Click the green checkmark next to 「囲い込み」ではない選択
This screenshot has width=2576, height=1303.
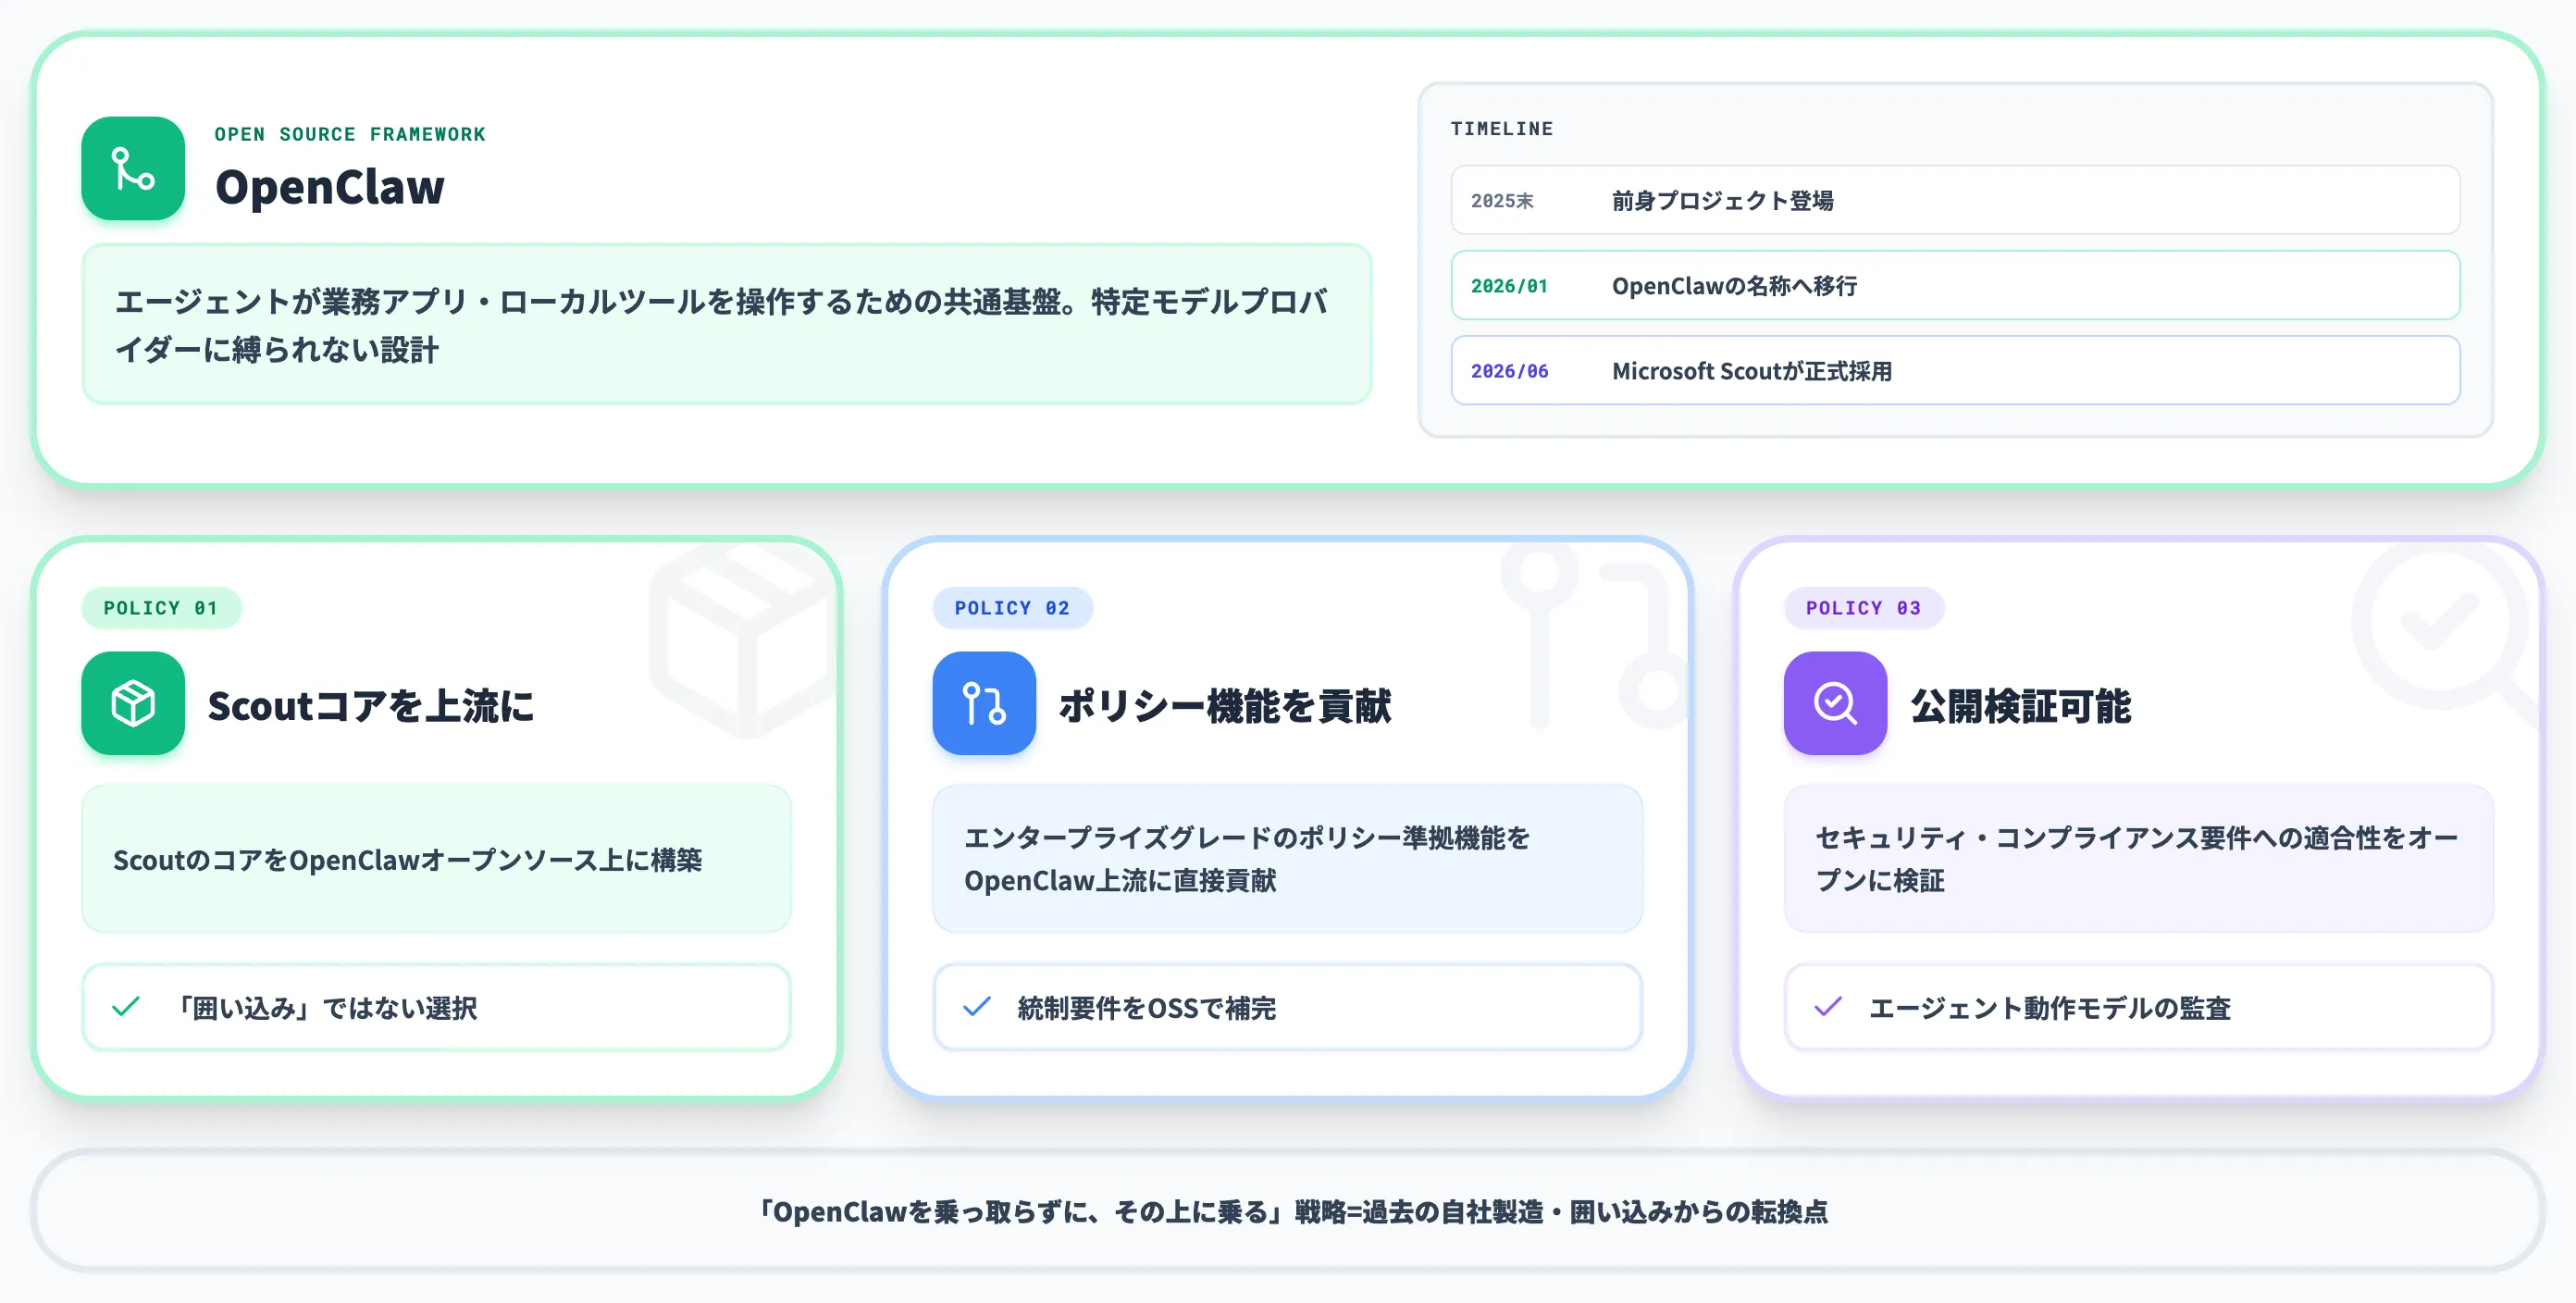pos(126,1006)
